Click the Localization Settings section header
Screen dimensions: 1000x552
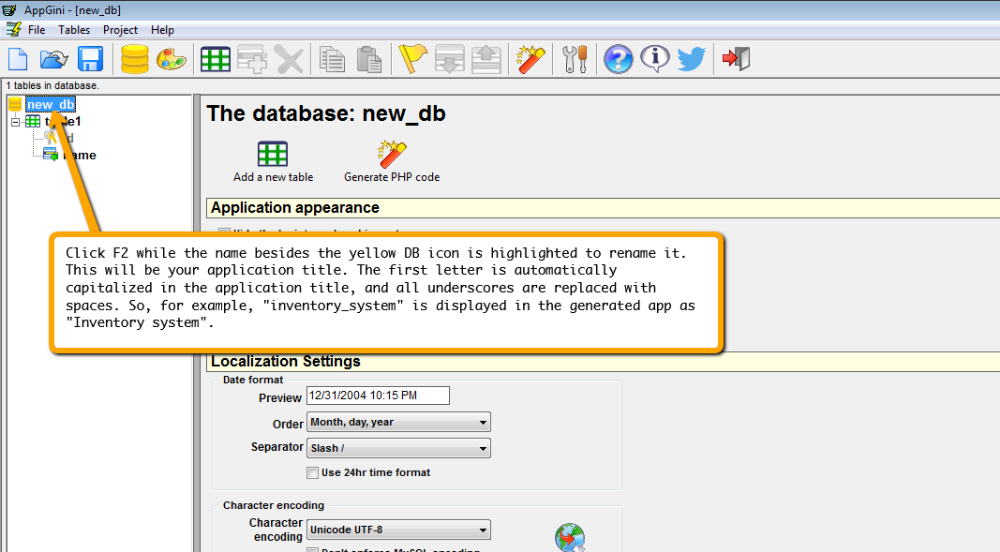tap(603, 361)
